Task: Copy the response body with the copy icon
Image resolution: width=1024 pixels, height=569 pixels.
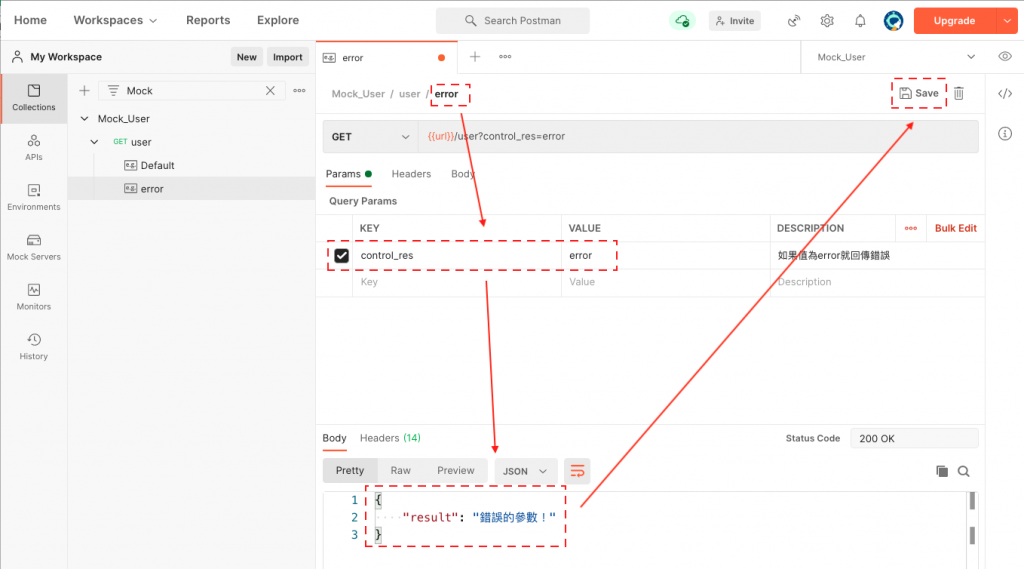Action: (942, 471)
